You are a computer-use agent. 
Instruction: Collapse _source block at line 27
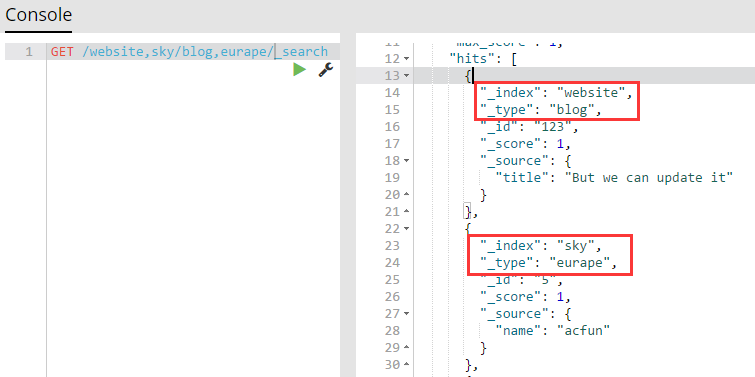(x=406, y=314)
